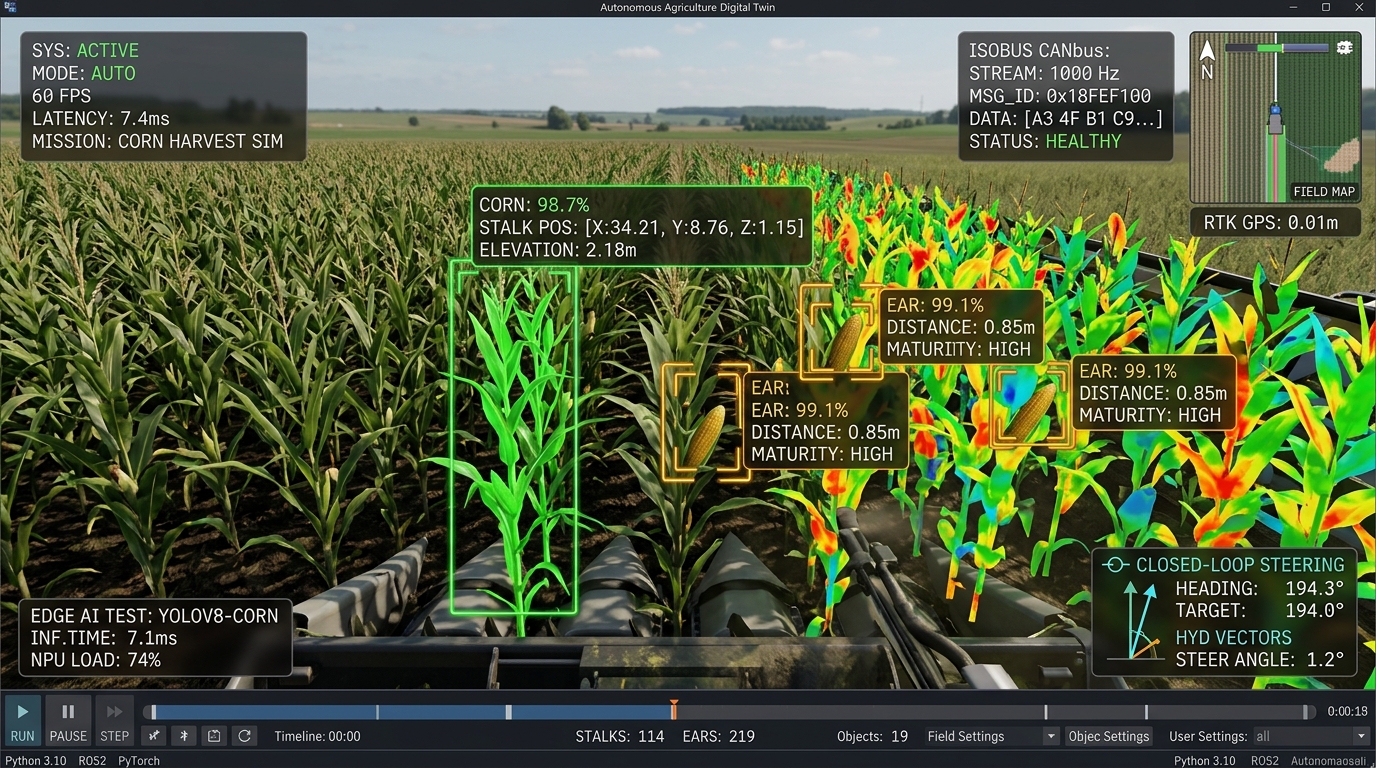Screen dimensions: 1376x768
Task: Click the FIELD MAP label button
Action: [1324, 191]
